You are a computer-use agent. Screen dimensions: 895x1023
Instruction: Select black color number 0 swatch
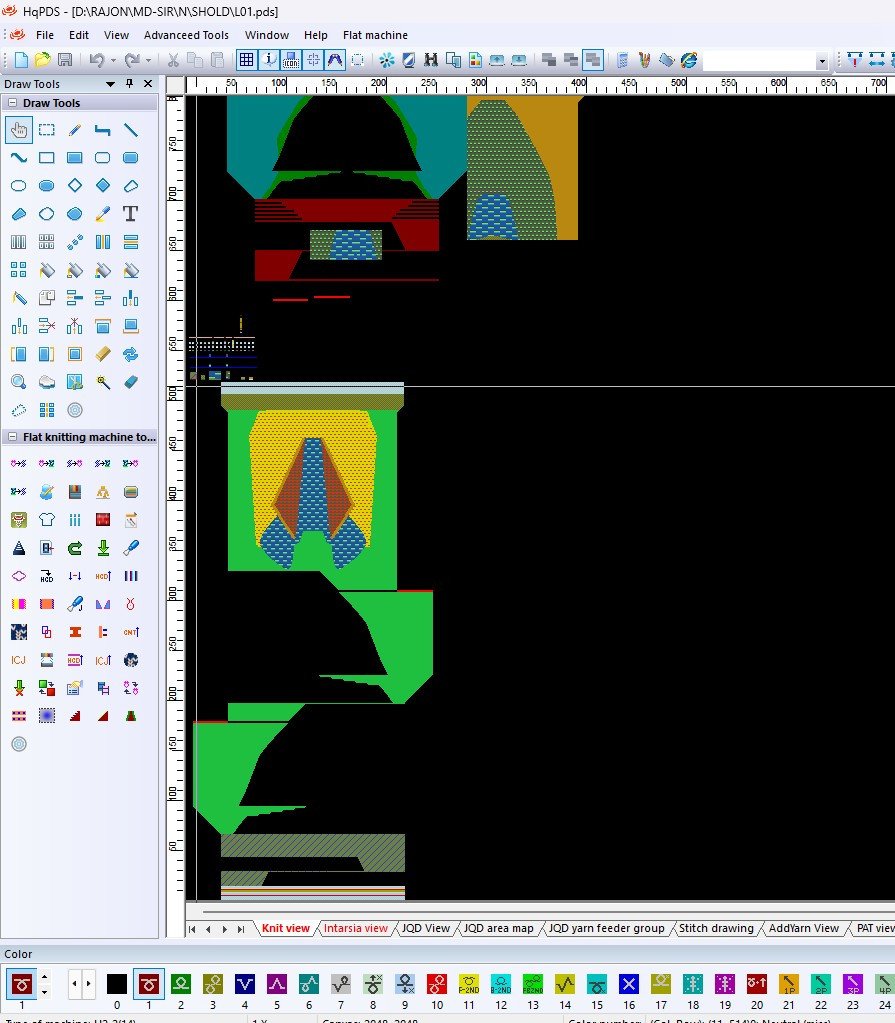(x=117, y=984)
